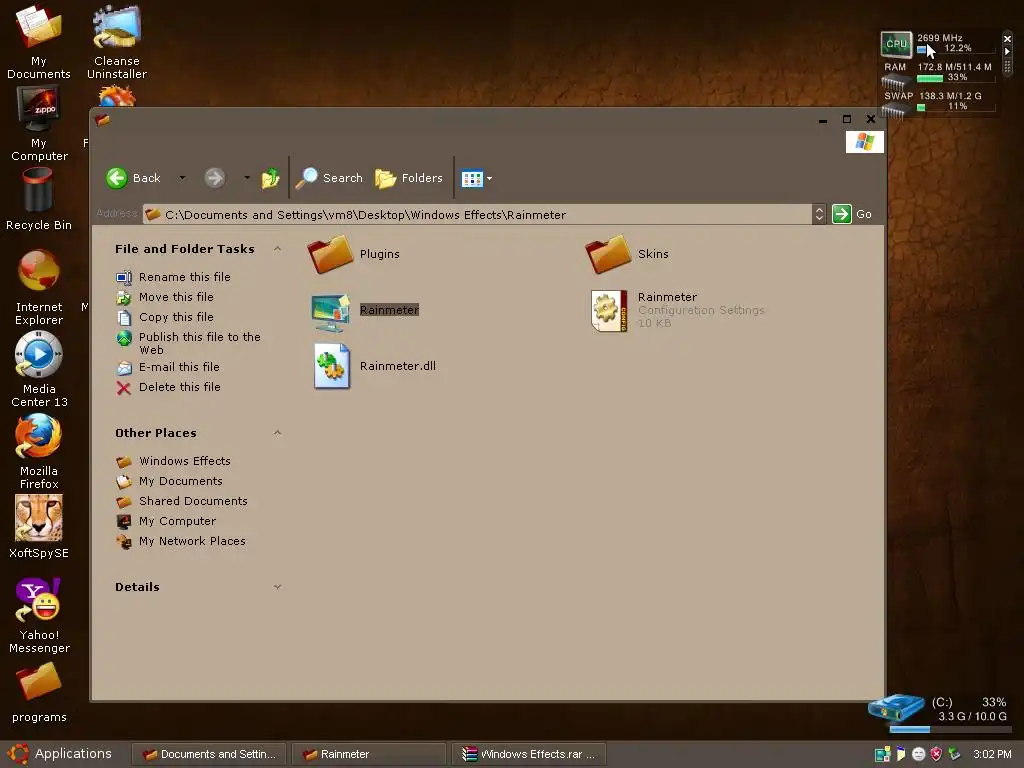Screen dimensions: 1024x768
Task: Select the programs folder desktop icon
Action: 39,682
